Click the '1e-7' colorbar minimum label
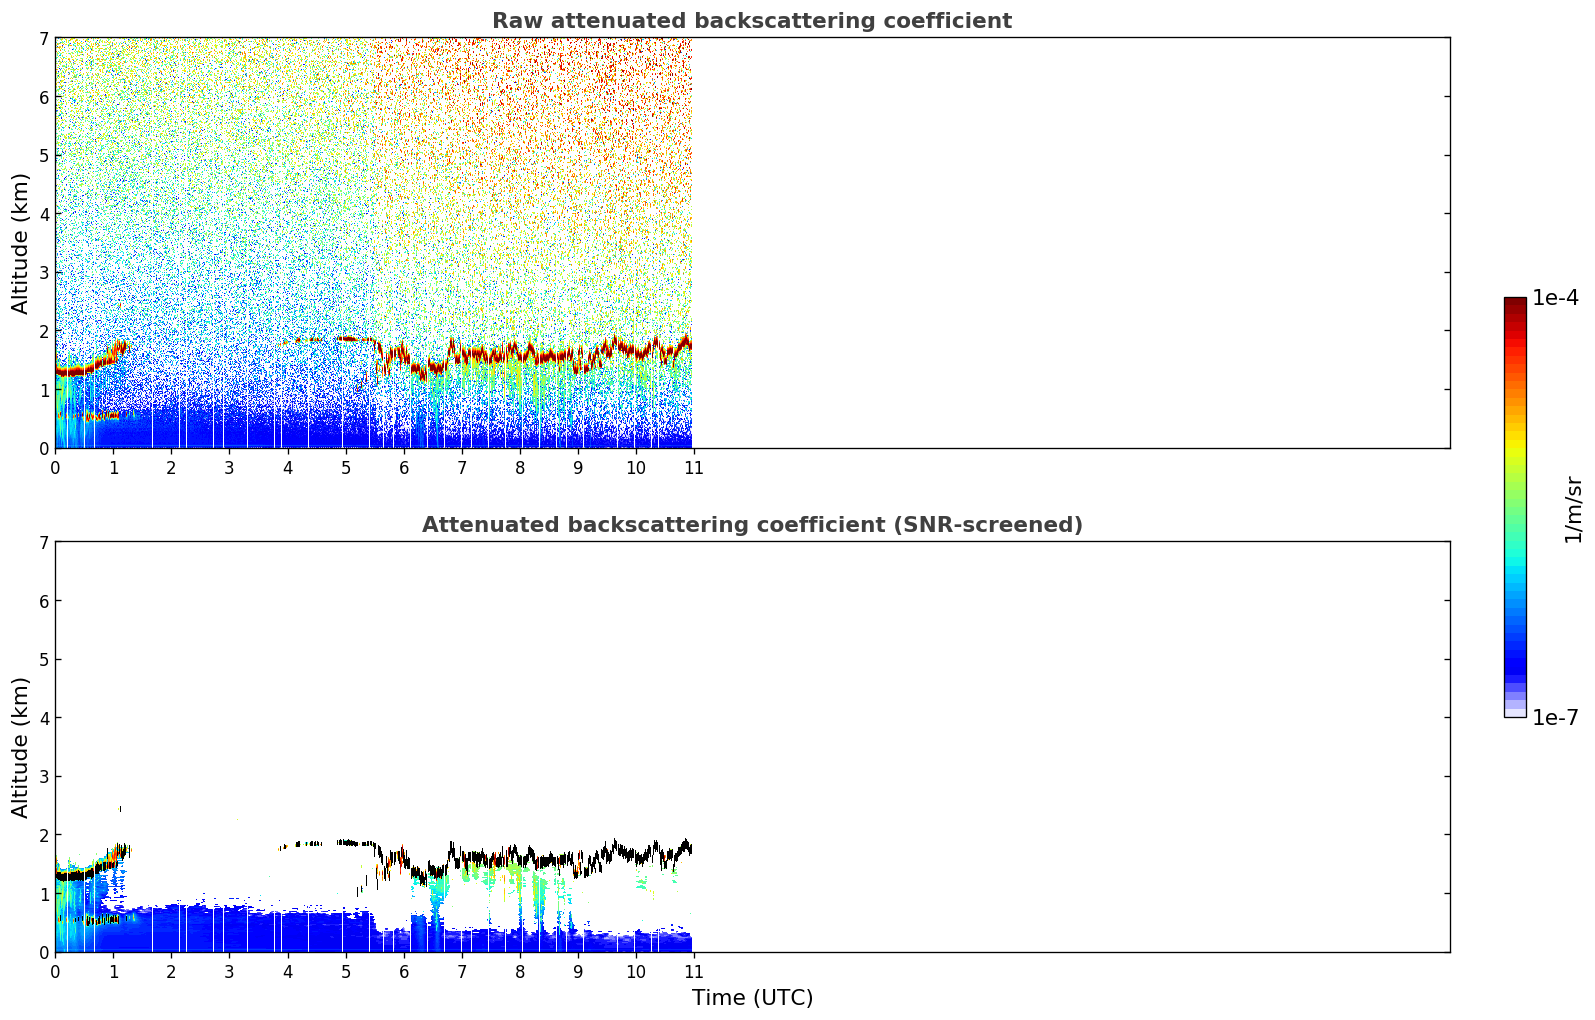Screen dimensions: 1595x1020 (x=1555, y=717)
